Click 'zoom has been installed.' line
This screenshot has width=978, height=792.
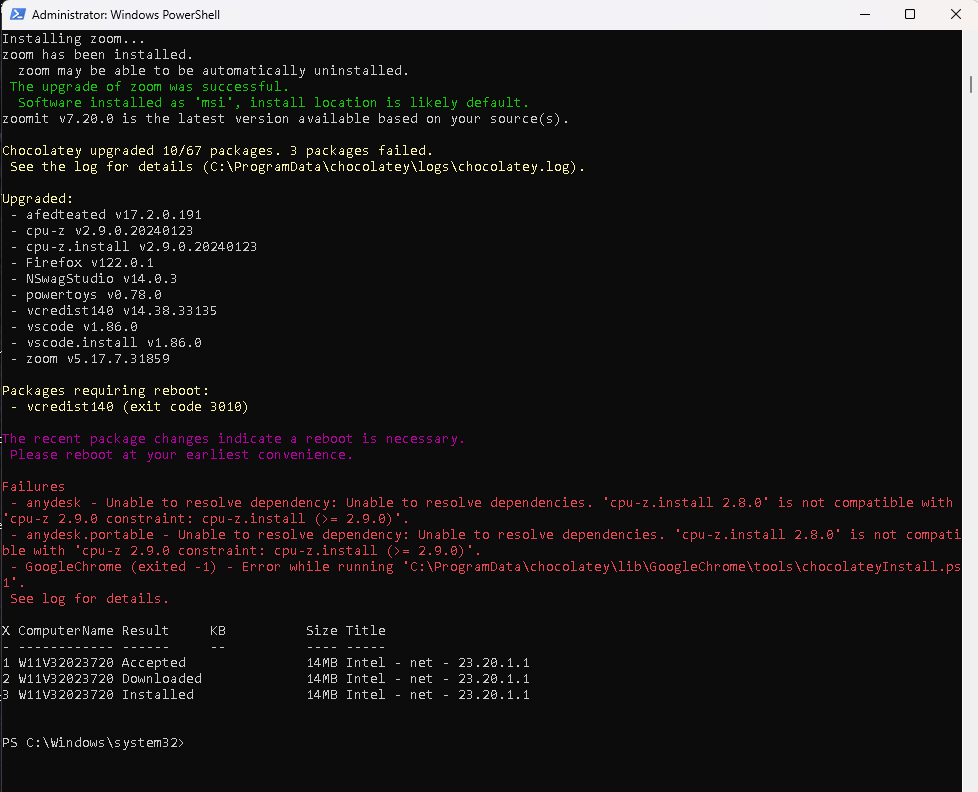[x=97, y=55]
